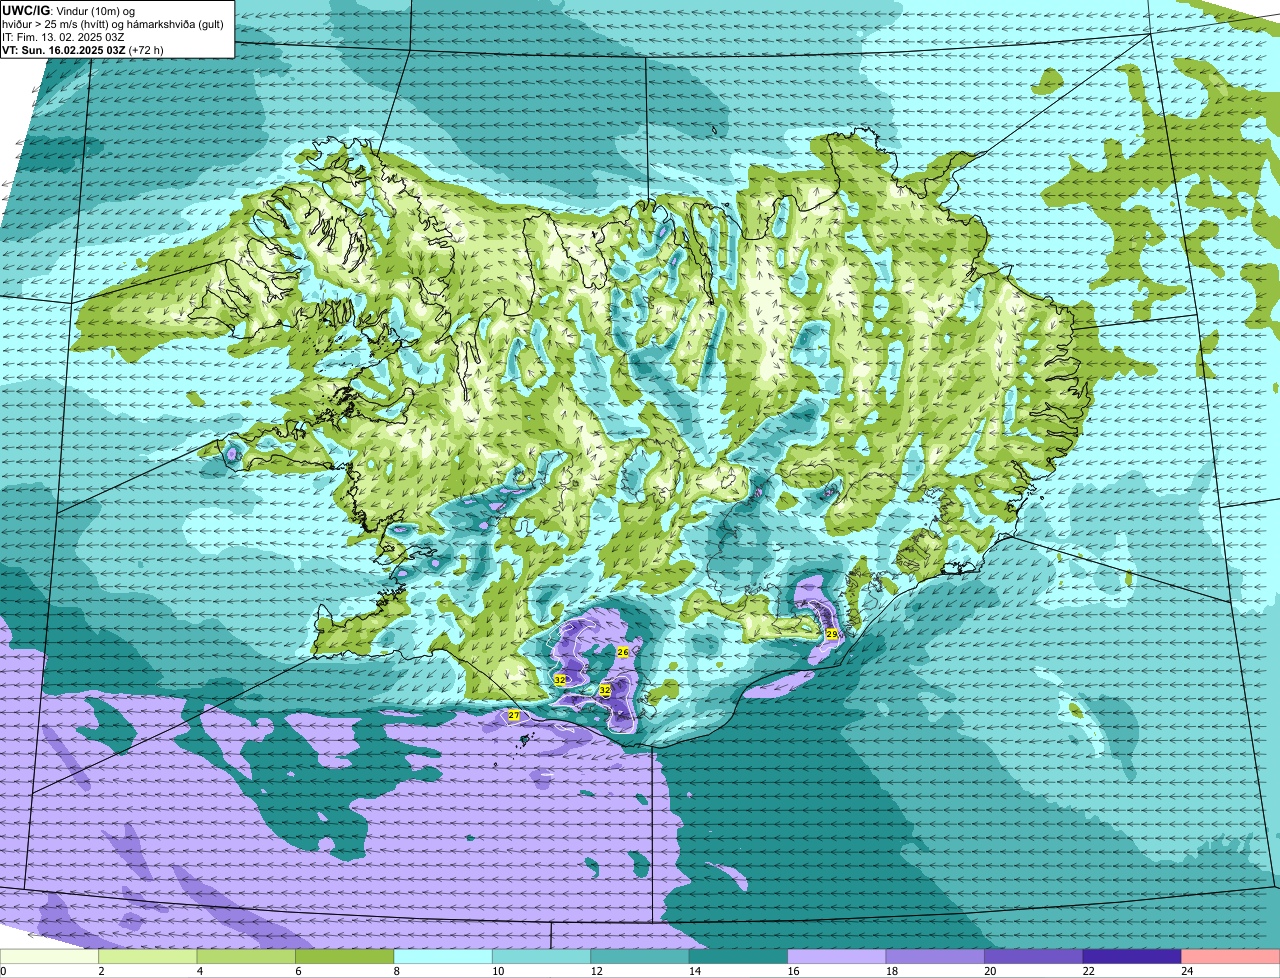Click the yellow max gust label 26
Image resolution: width=1280 pixels, height=978 pixels.
pos(623,652)
